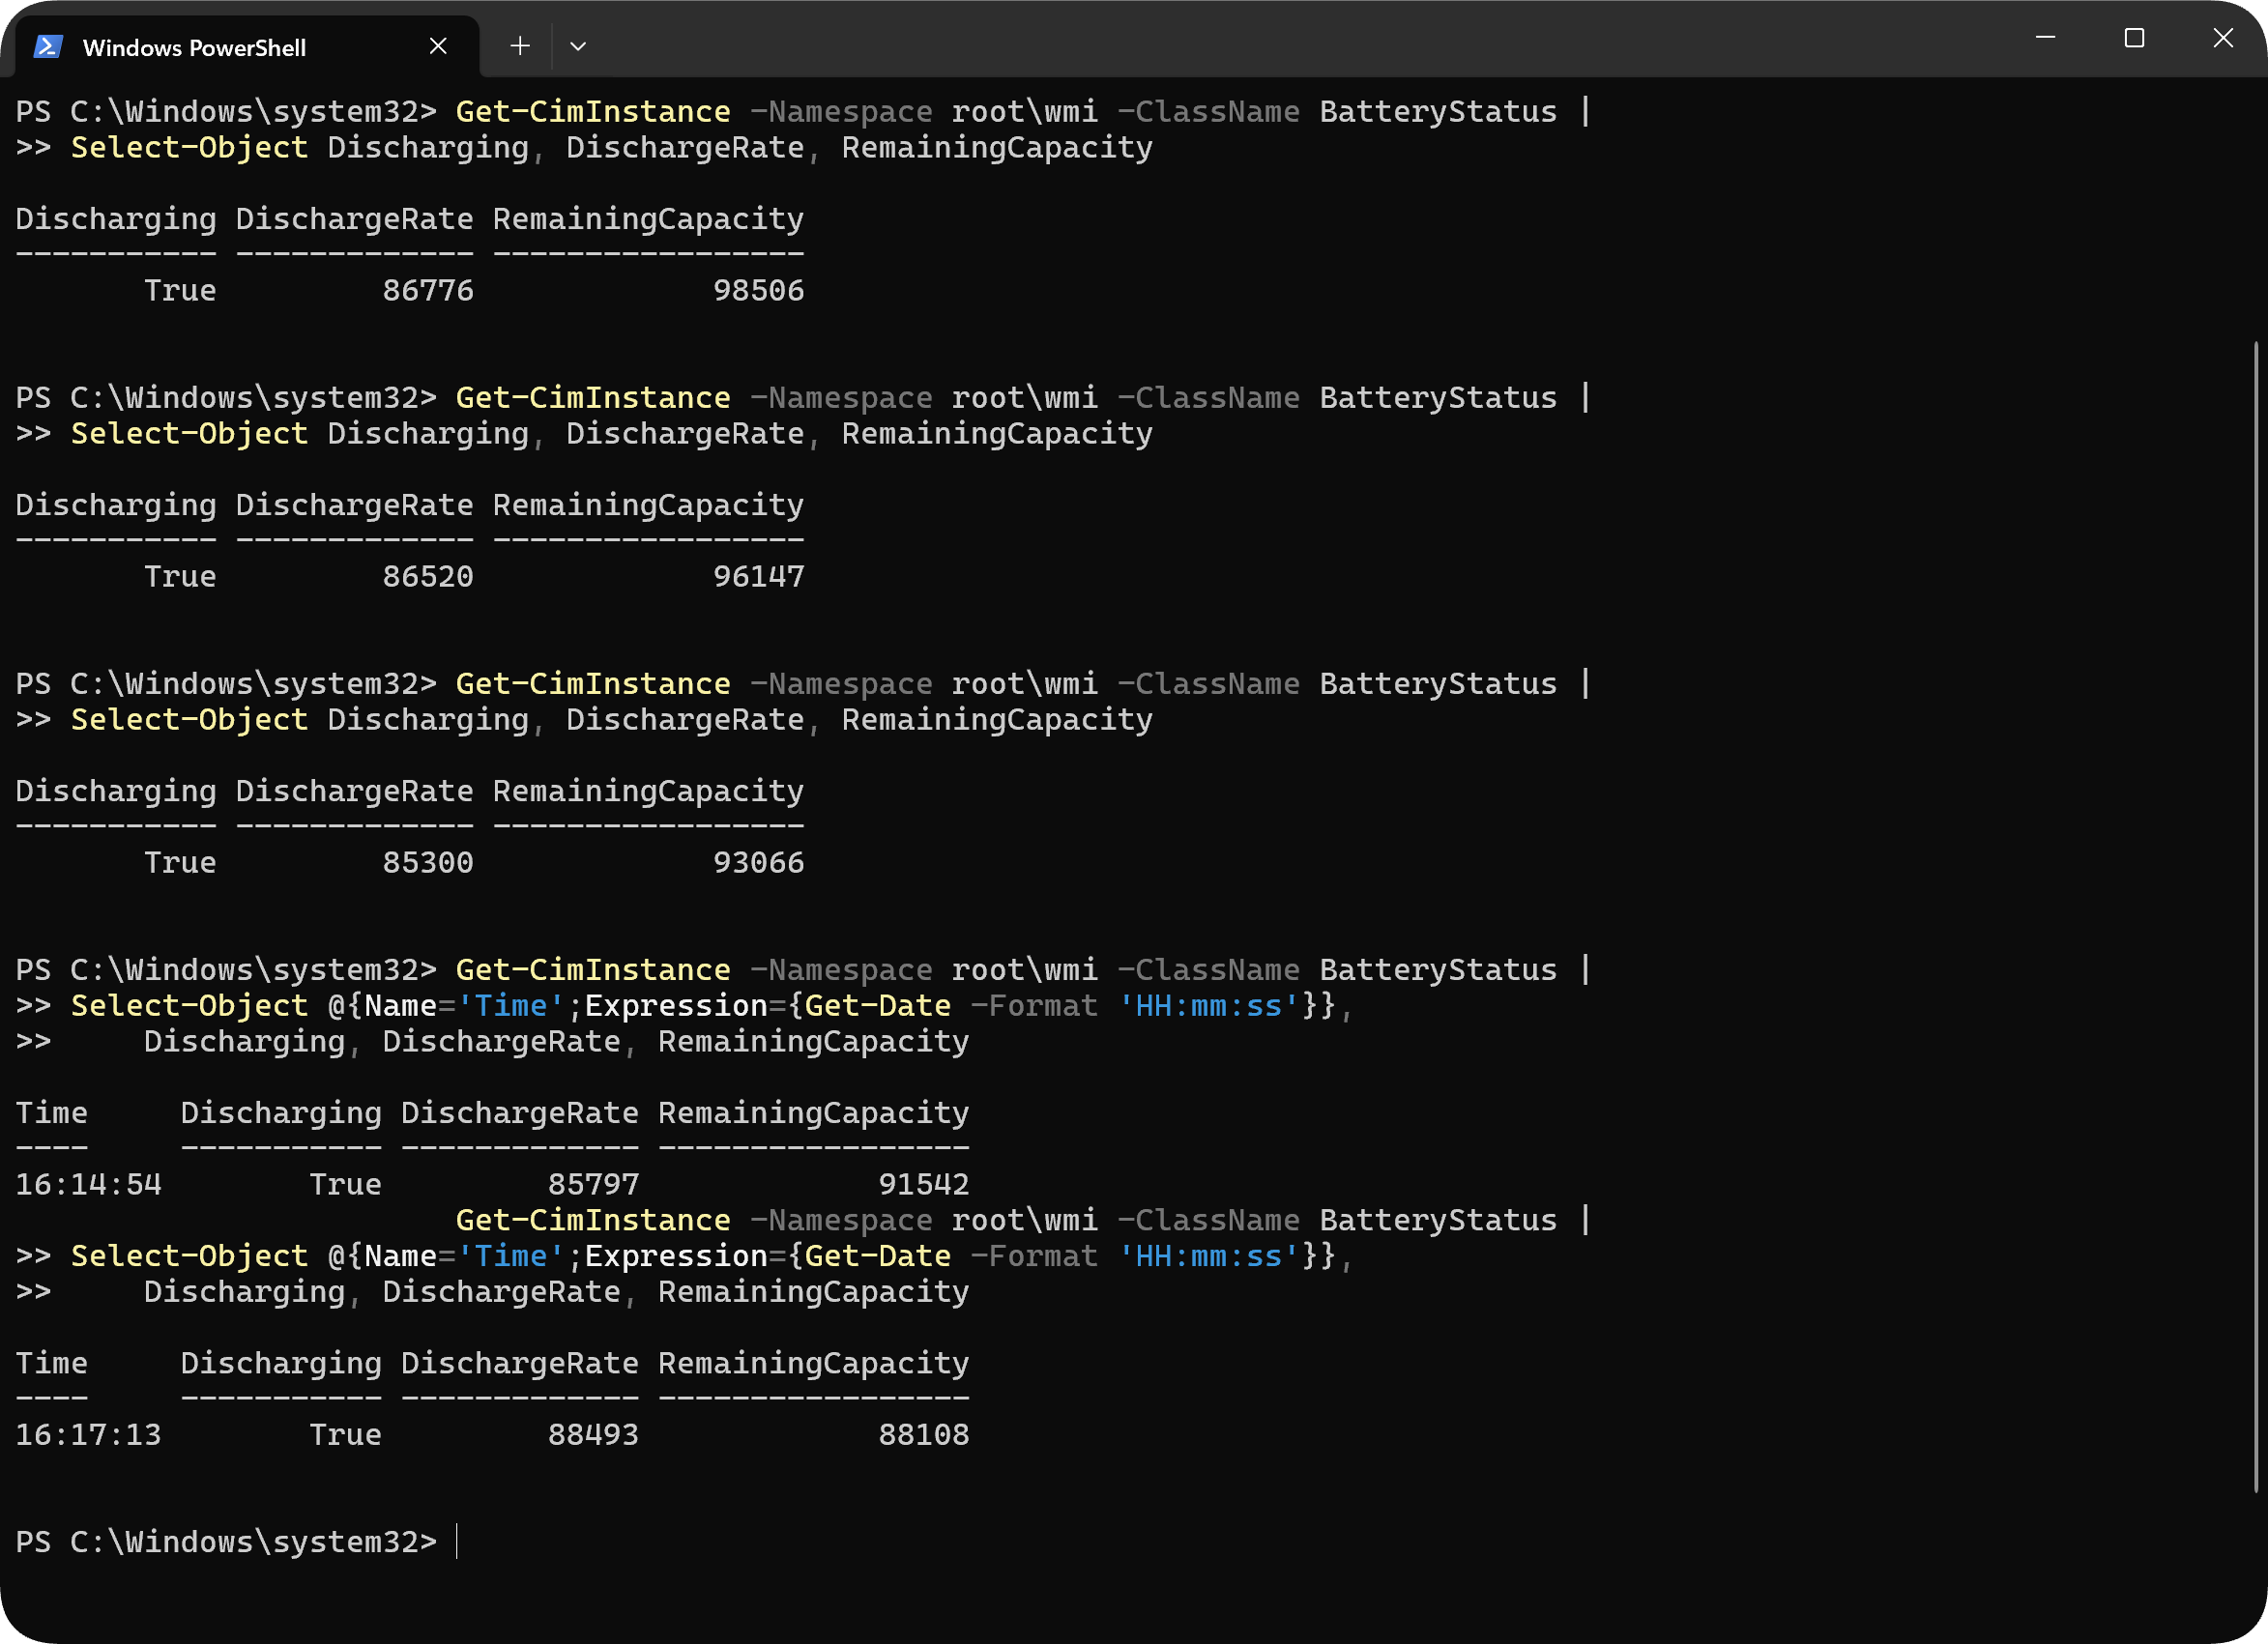This screenshot has width=2268, height=1644.
Task: Click the PowerShell icon in the tab
Action: (x=48, y=47)
